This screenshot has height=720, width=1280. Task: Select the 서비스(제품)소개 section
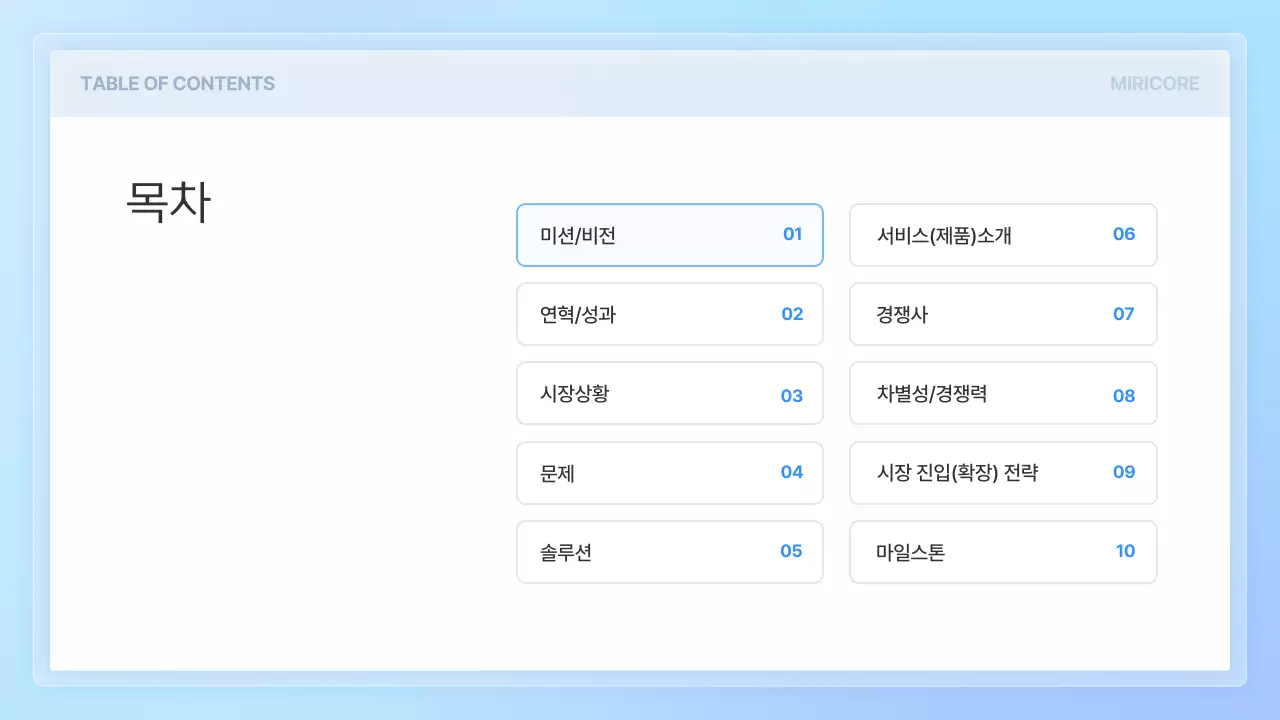click(1003, 235)
